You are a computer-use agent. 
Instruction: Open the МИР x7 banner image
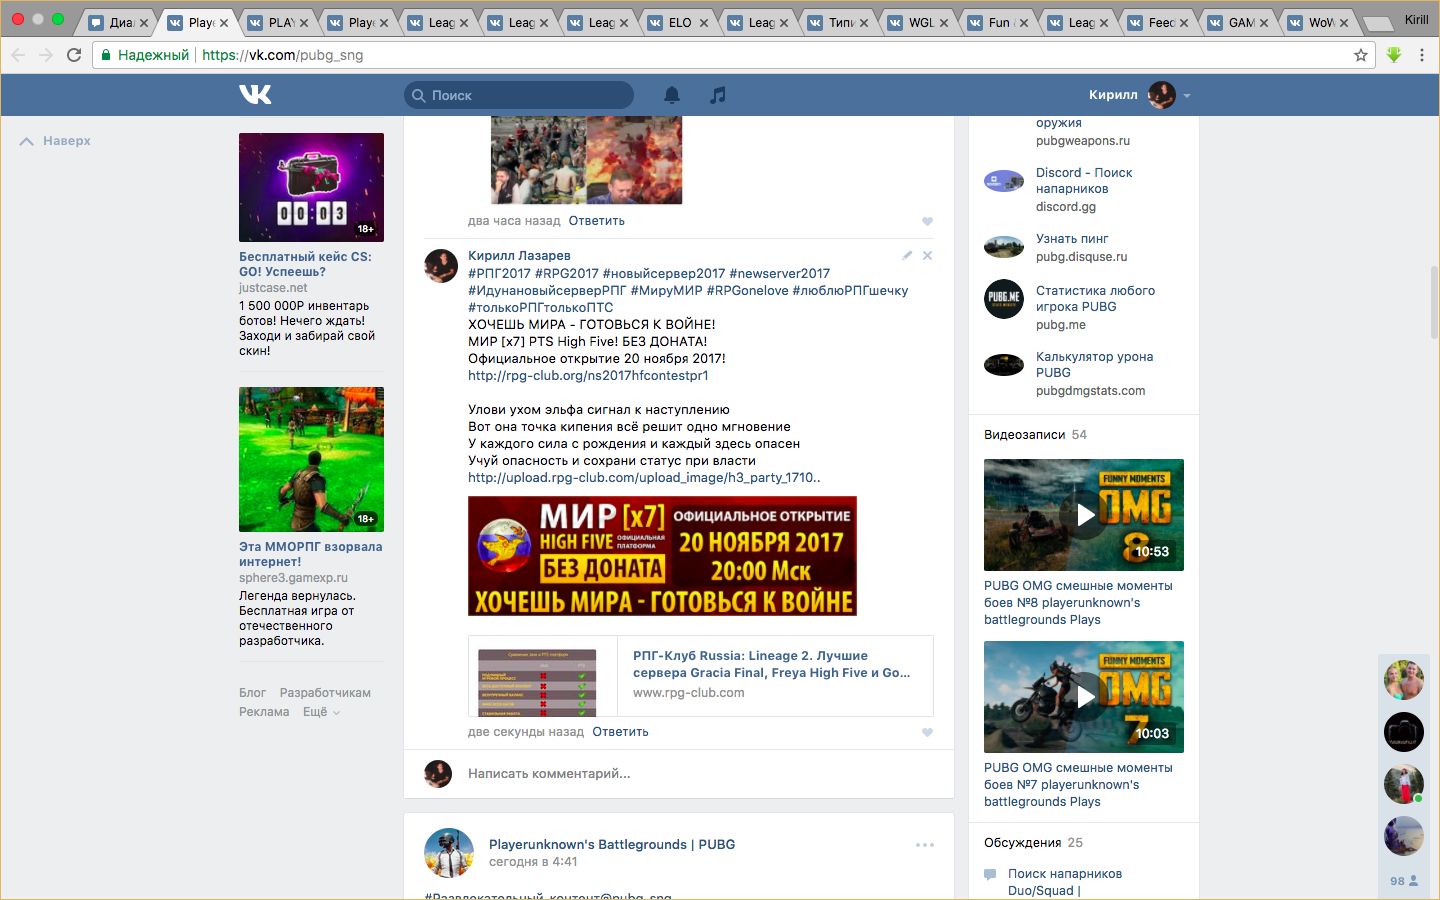[662, 556]
